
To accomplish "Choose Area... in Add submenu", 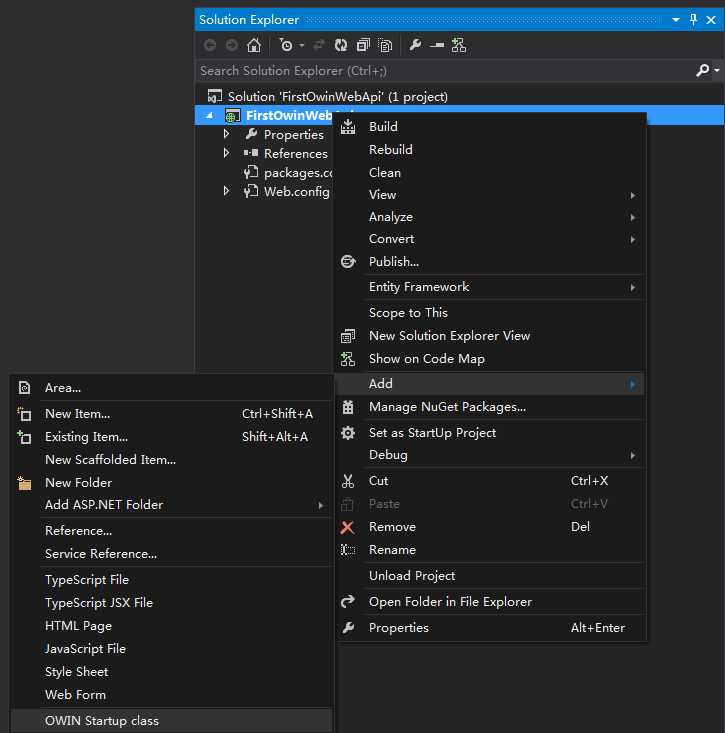I will pyautogui.click(x=172, y=388).
